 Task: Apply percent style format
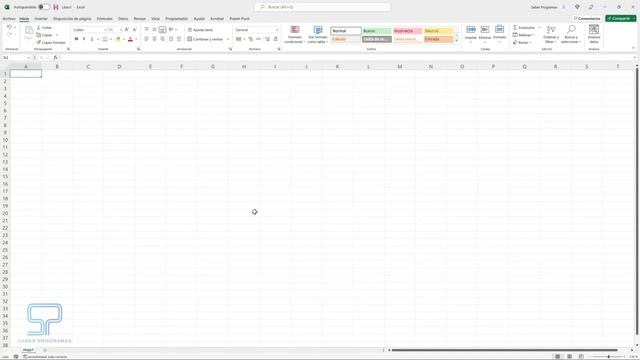click(x=251, y=39)
